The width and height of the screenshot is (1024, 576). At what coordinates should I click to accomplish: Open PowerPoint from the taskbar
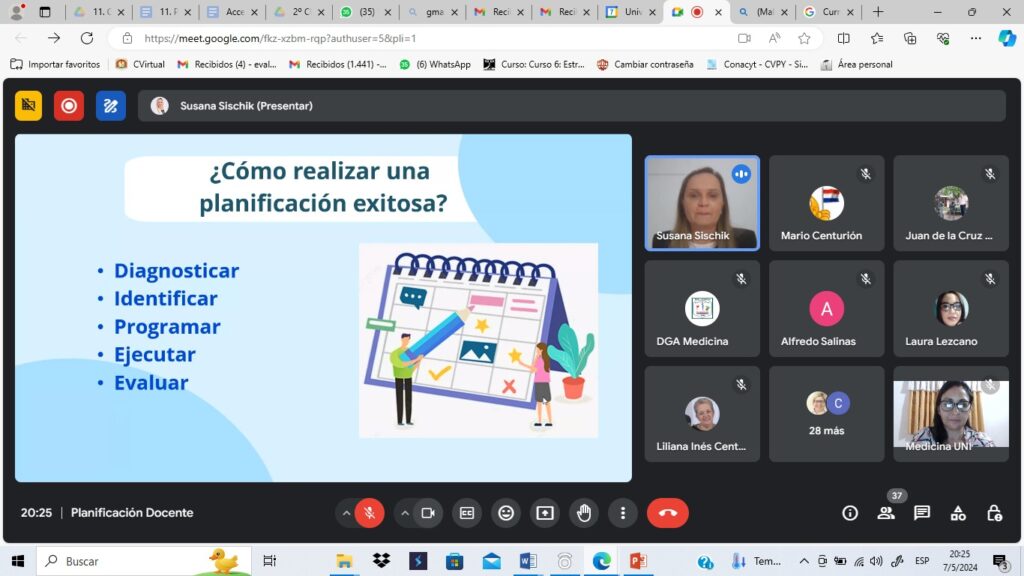[638, 561]
